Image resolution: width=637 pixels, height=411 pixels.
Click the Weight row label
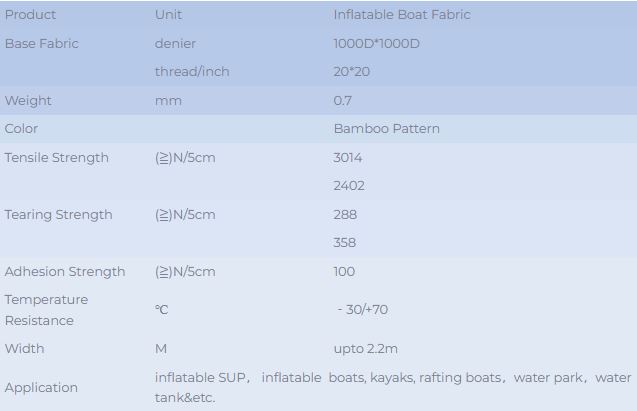(28, 101)
